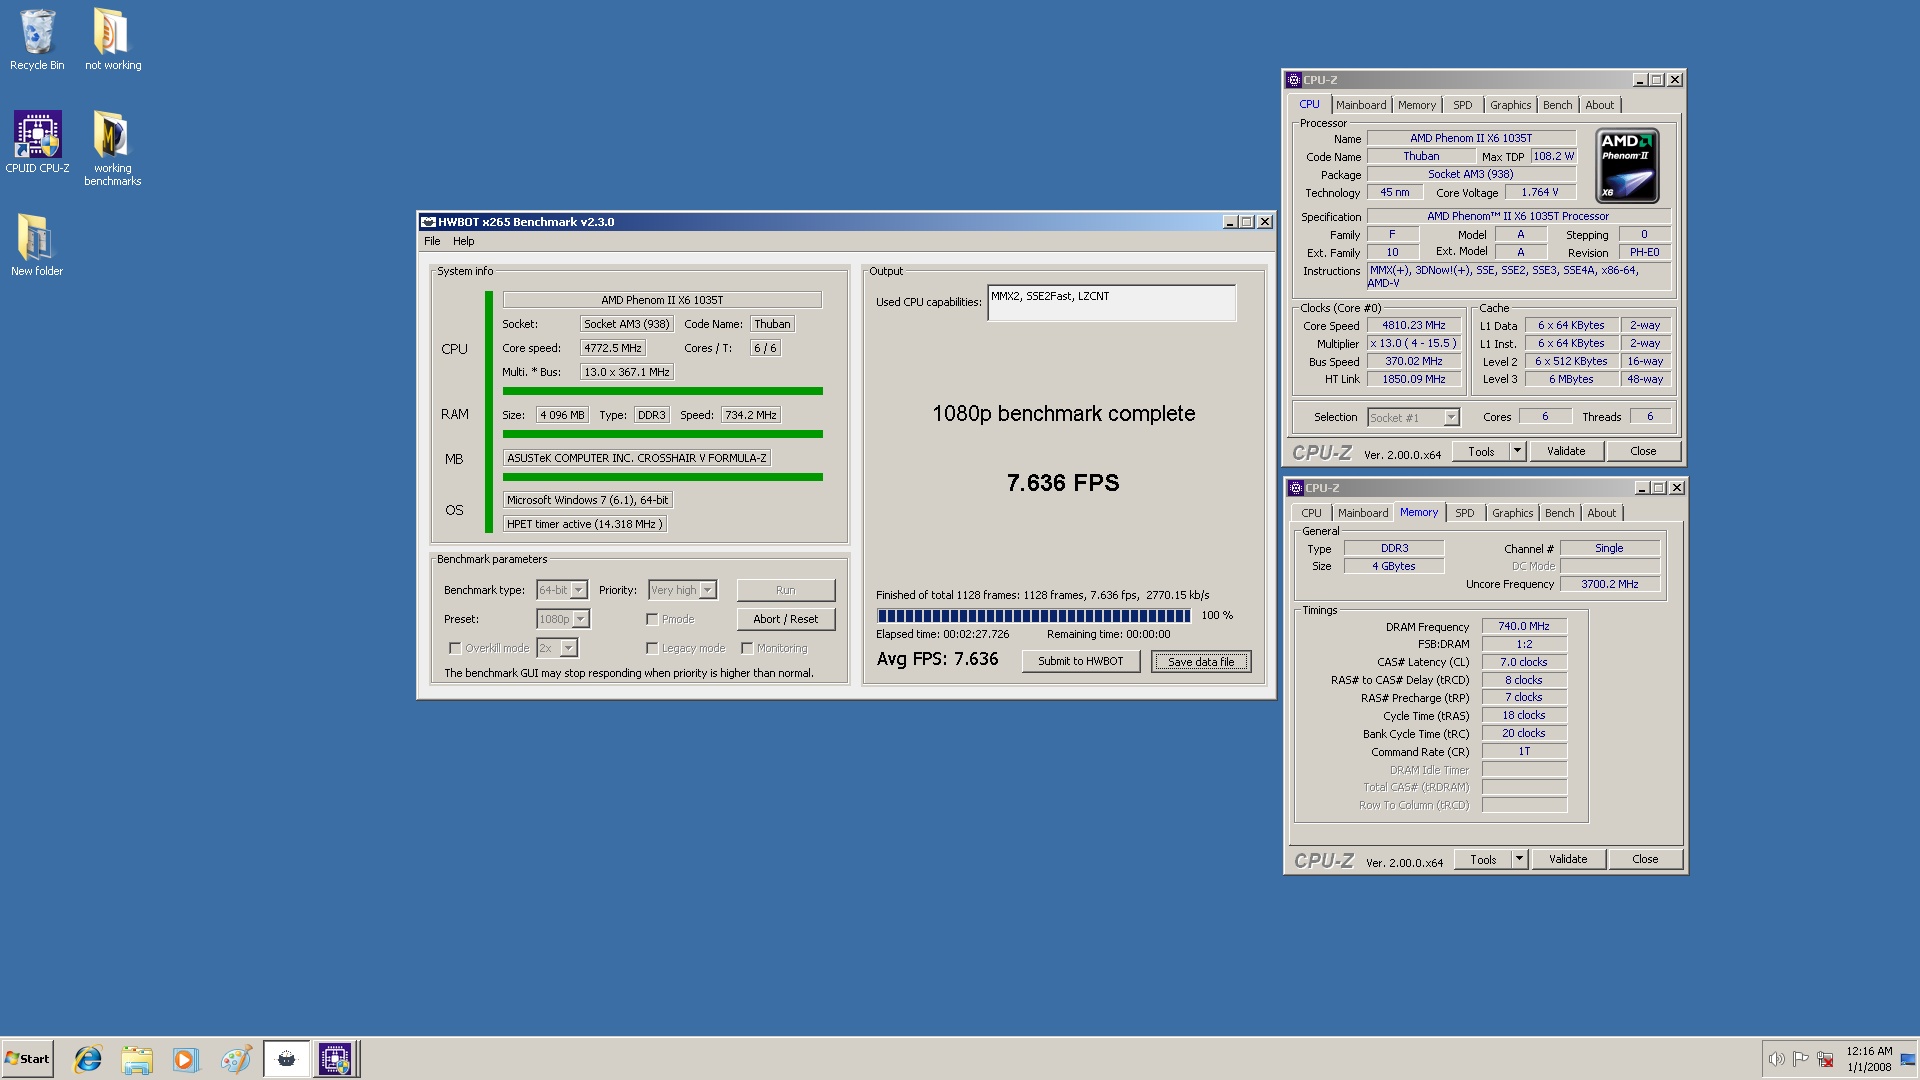1920x1080 pixels.
Task: Expand the Overkill mode 2x dropdown
Action: click(x=568, y=648)
